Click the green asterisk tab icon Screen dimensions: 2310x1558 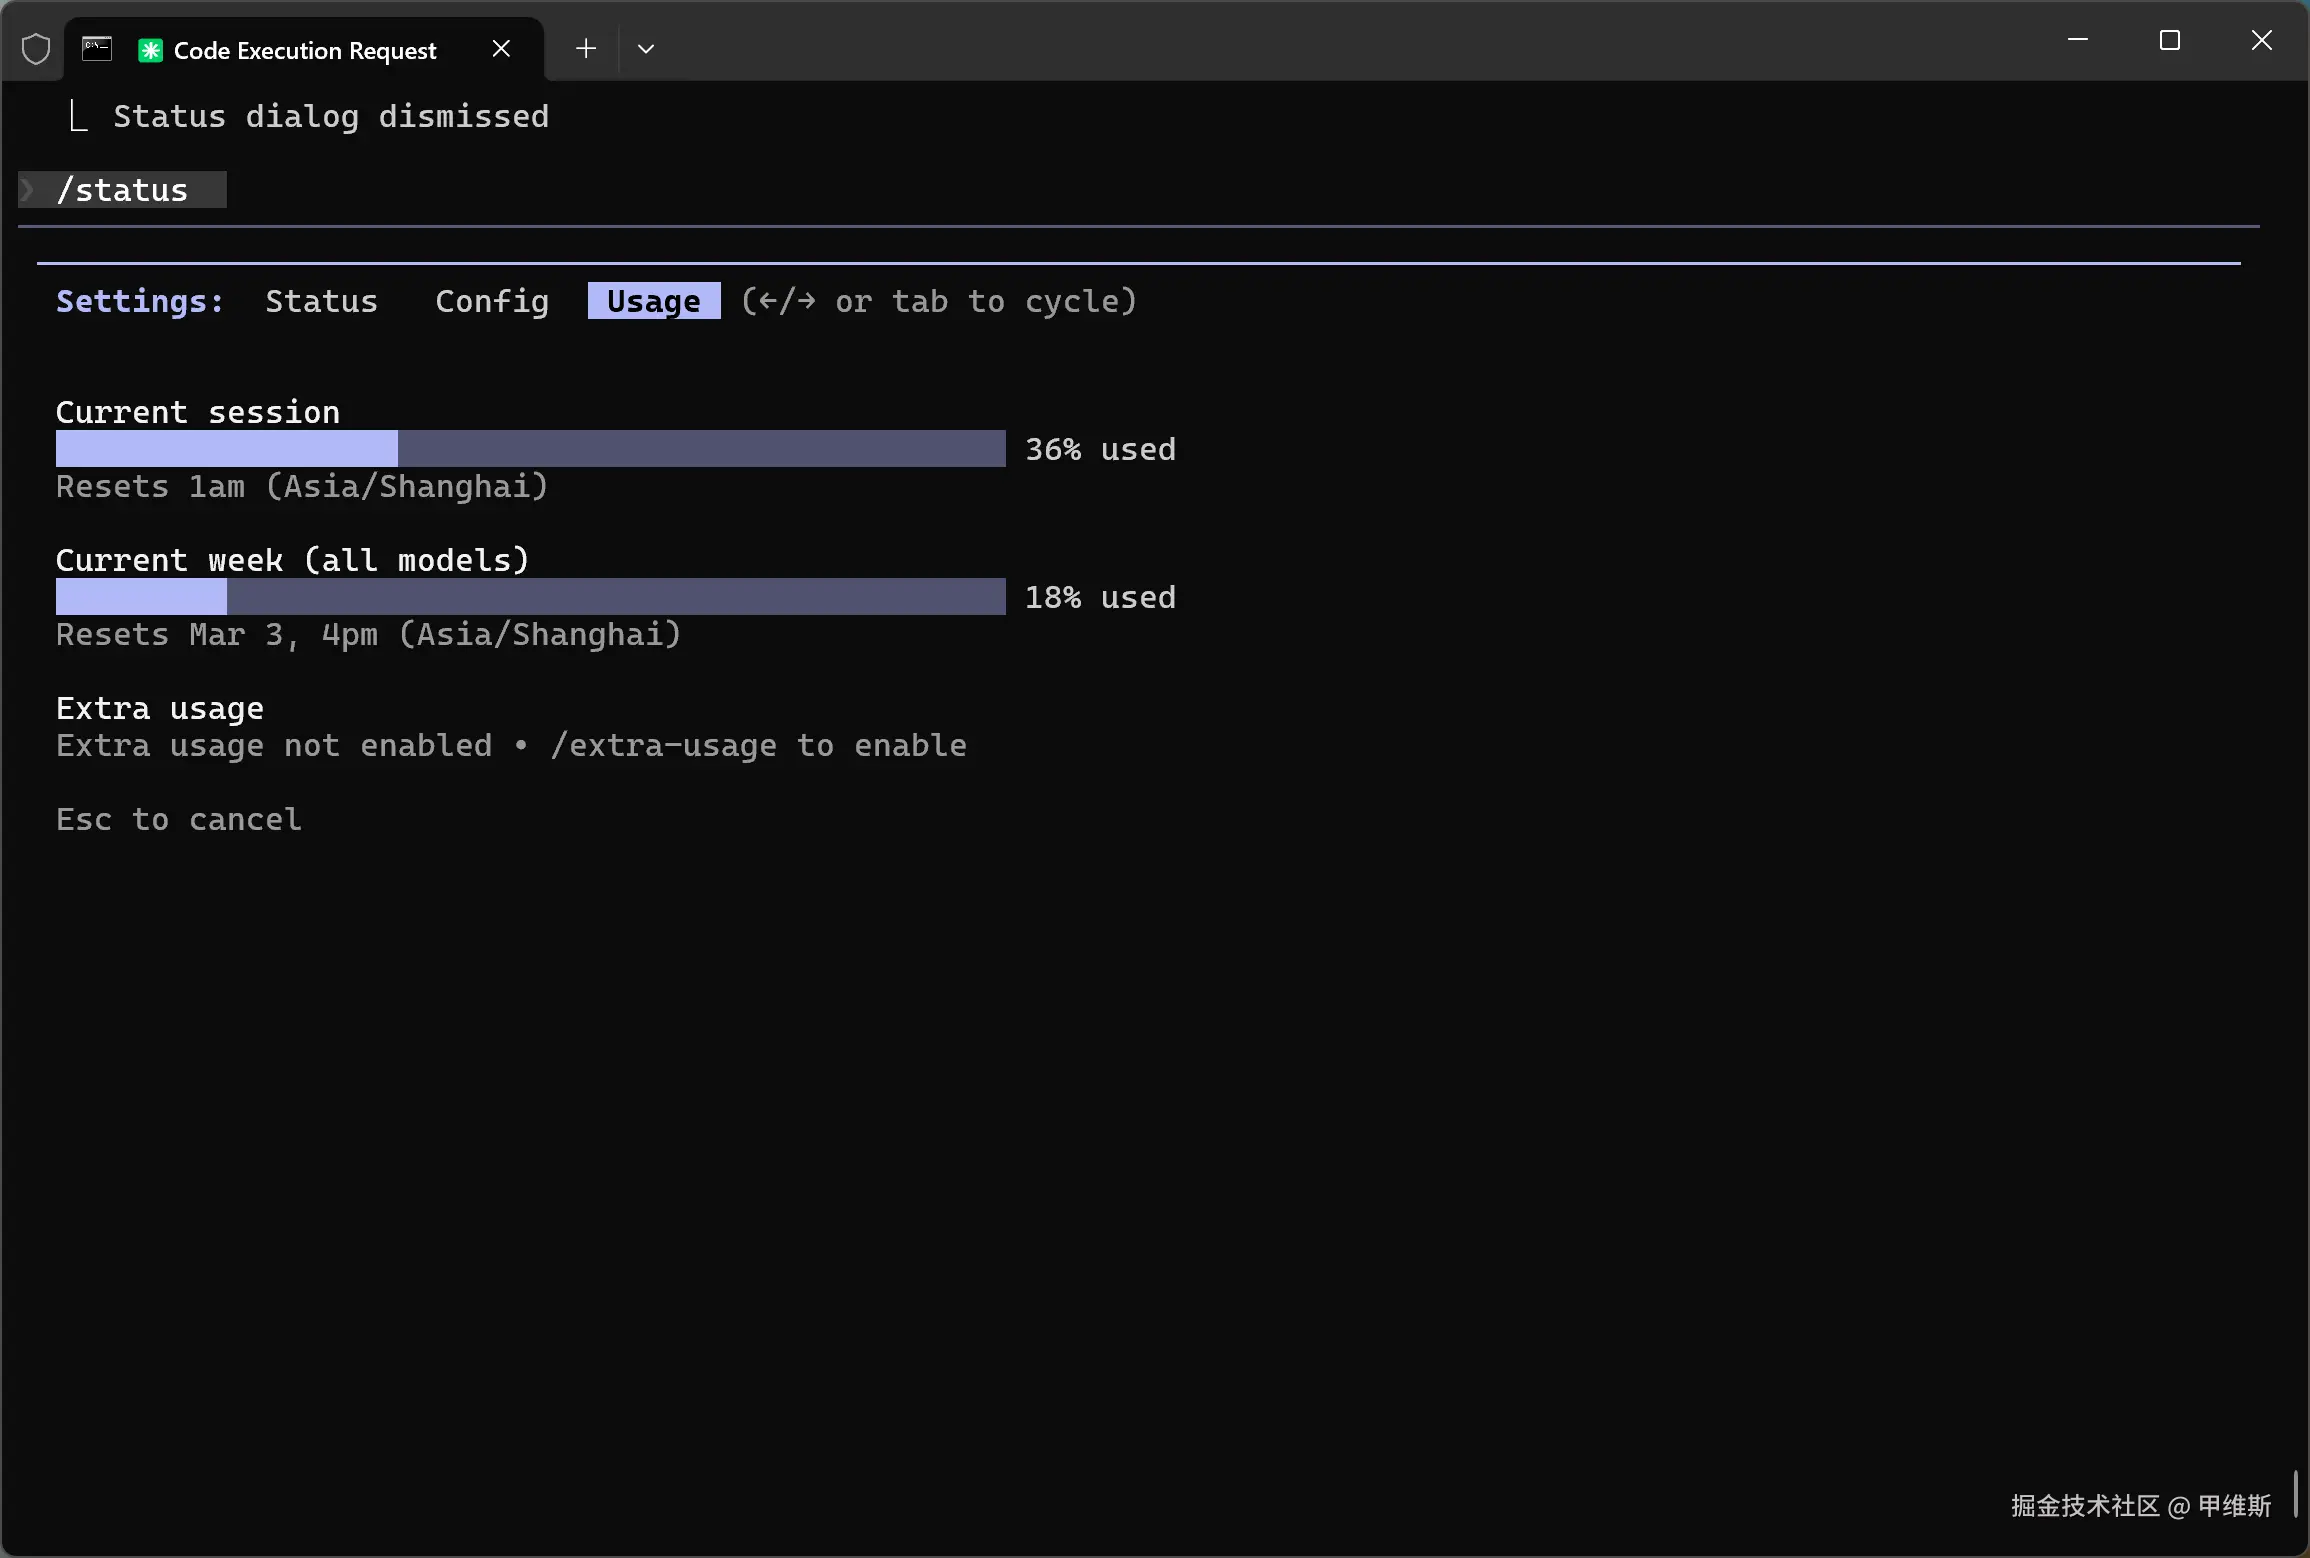[x=150, y=50]
